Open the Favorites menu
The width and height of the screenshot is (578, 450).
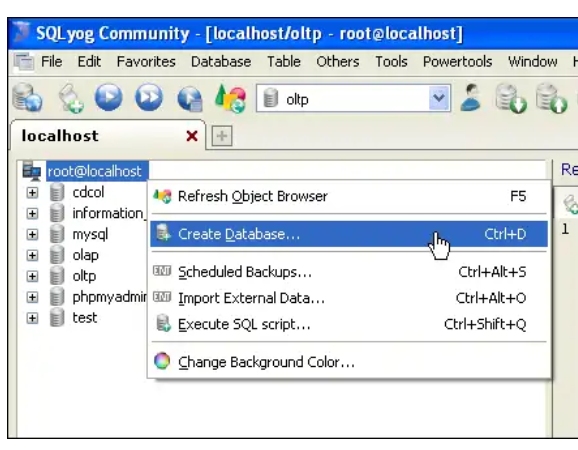[146, 61]
